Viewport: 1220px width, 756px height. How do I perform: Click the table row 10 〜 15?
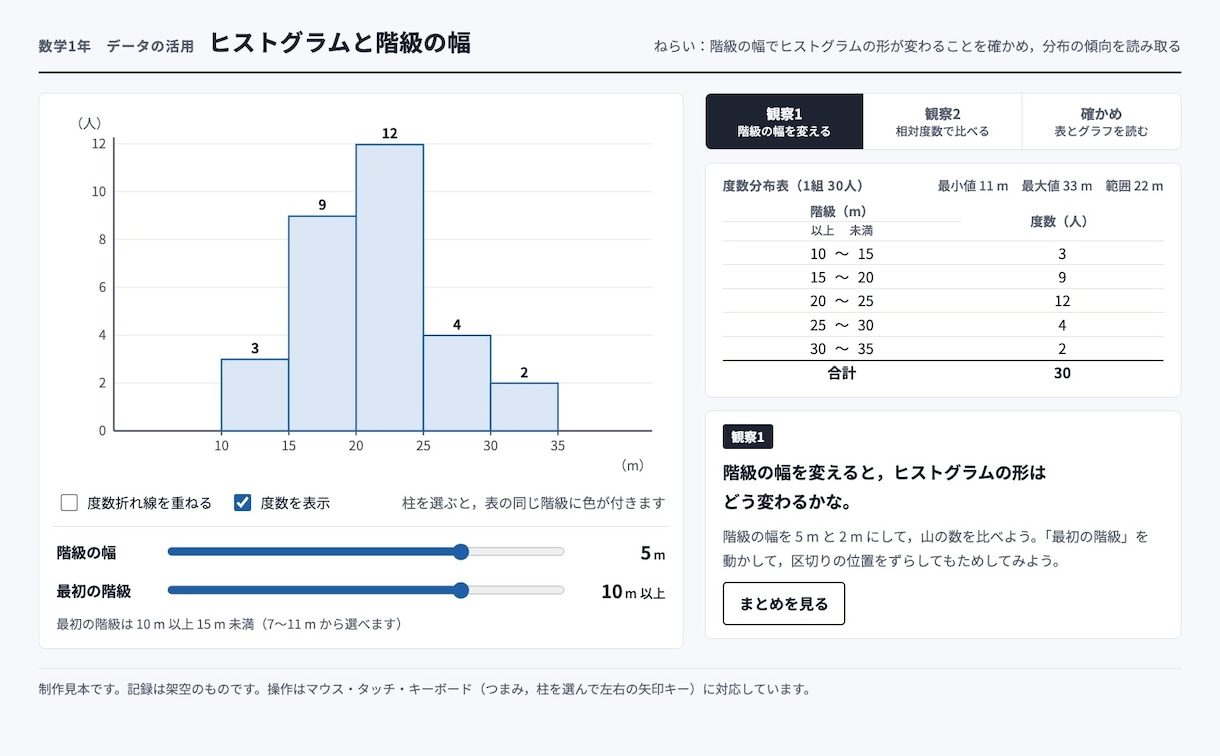tap(943, 253)
